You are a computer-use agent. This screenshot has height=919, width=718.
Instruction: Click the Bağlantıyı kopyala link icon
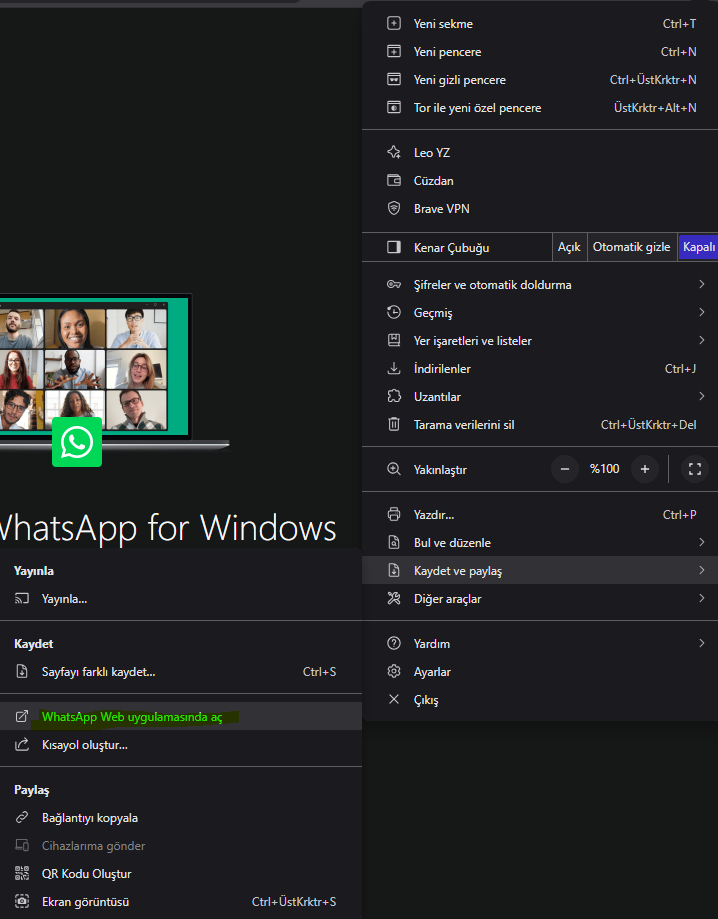point(22,818)
